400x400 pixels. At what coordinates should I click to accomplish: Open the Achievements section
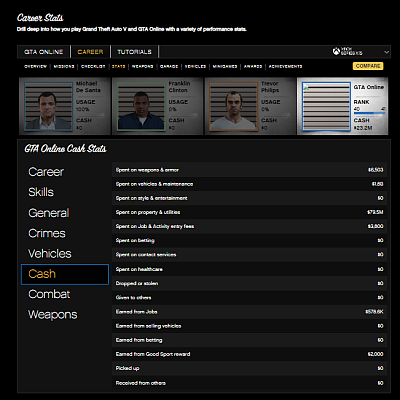(285, 66)
